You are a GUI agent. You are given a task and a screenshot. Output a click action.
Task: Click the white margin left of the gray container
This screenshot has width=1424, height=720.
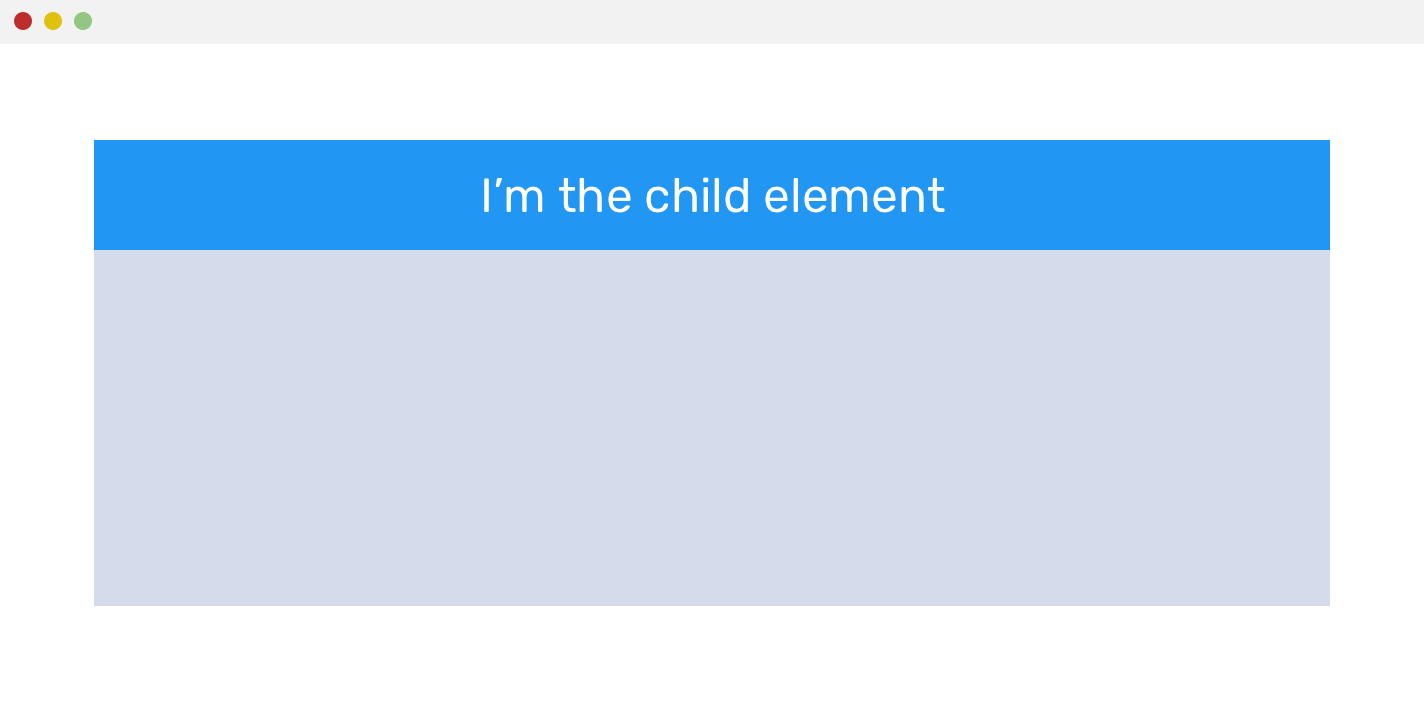(46, 400)
